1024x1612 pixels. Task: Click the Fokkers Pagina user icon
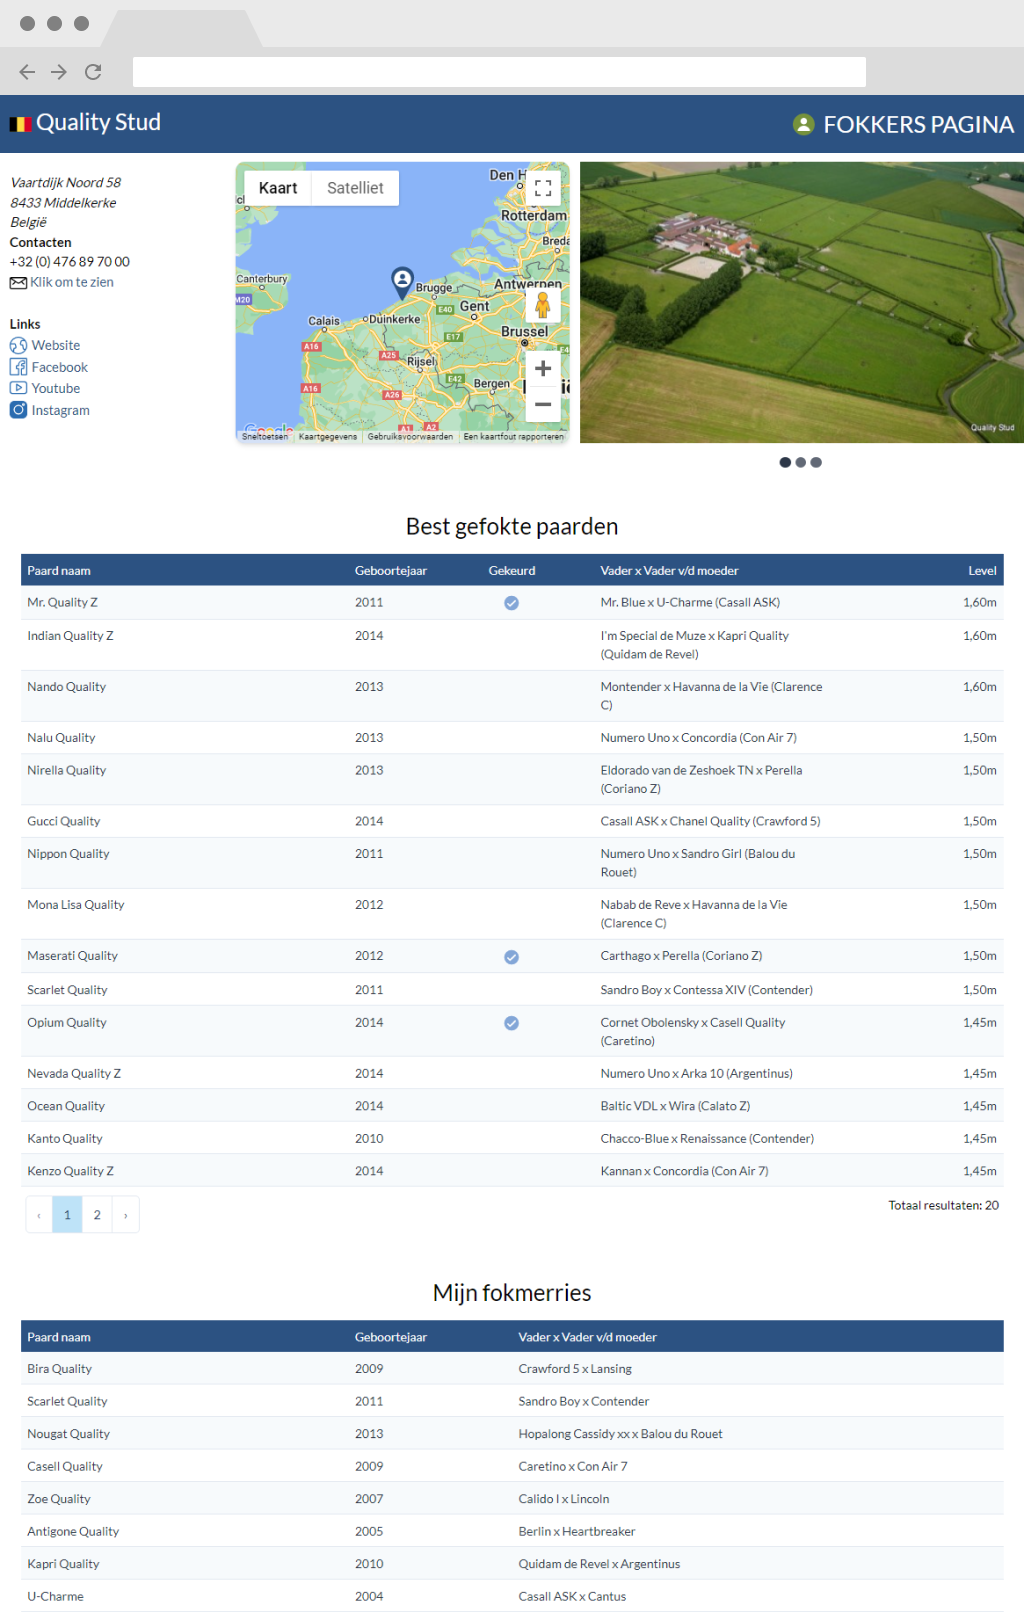pyautogui.click(x=803, y=124)
